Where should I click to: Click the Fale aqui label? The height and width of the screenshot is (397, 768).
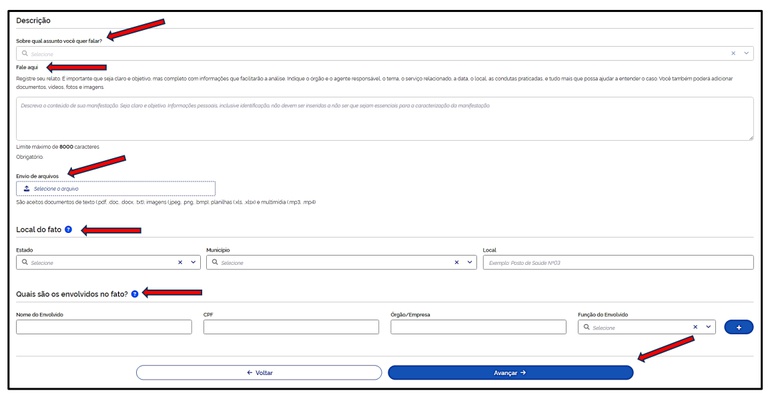click(27, 67)
